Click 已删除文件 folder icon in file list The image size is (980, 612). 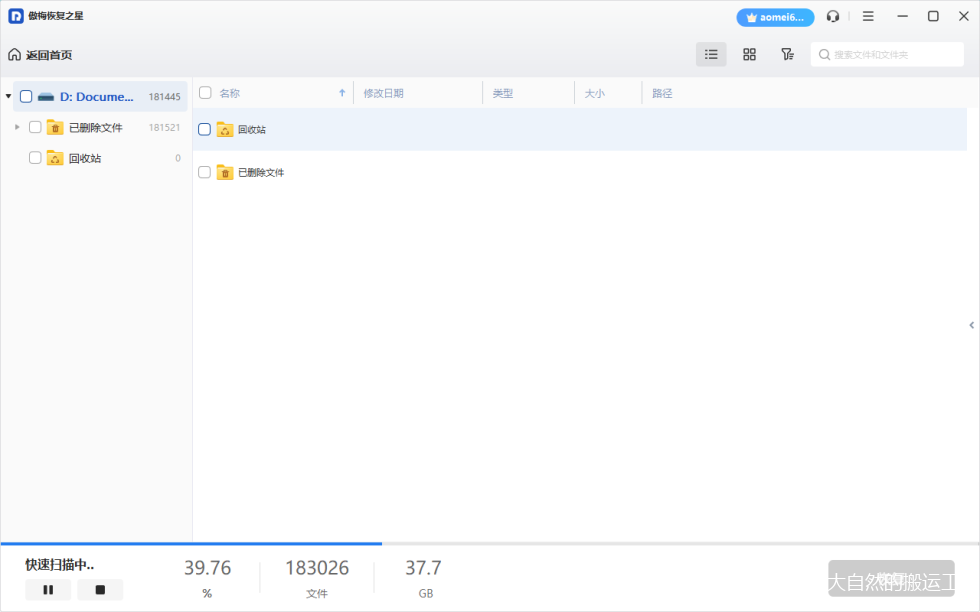[x=225, y=172]
